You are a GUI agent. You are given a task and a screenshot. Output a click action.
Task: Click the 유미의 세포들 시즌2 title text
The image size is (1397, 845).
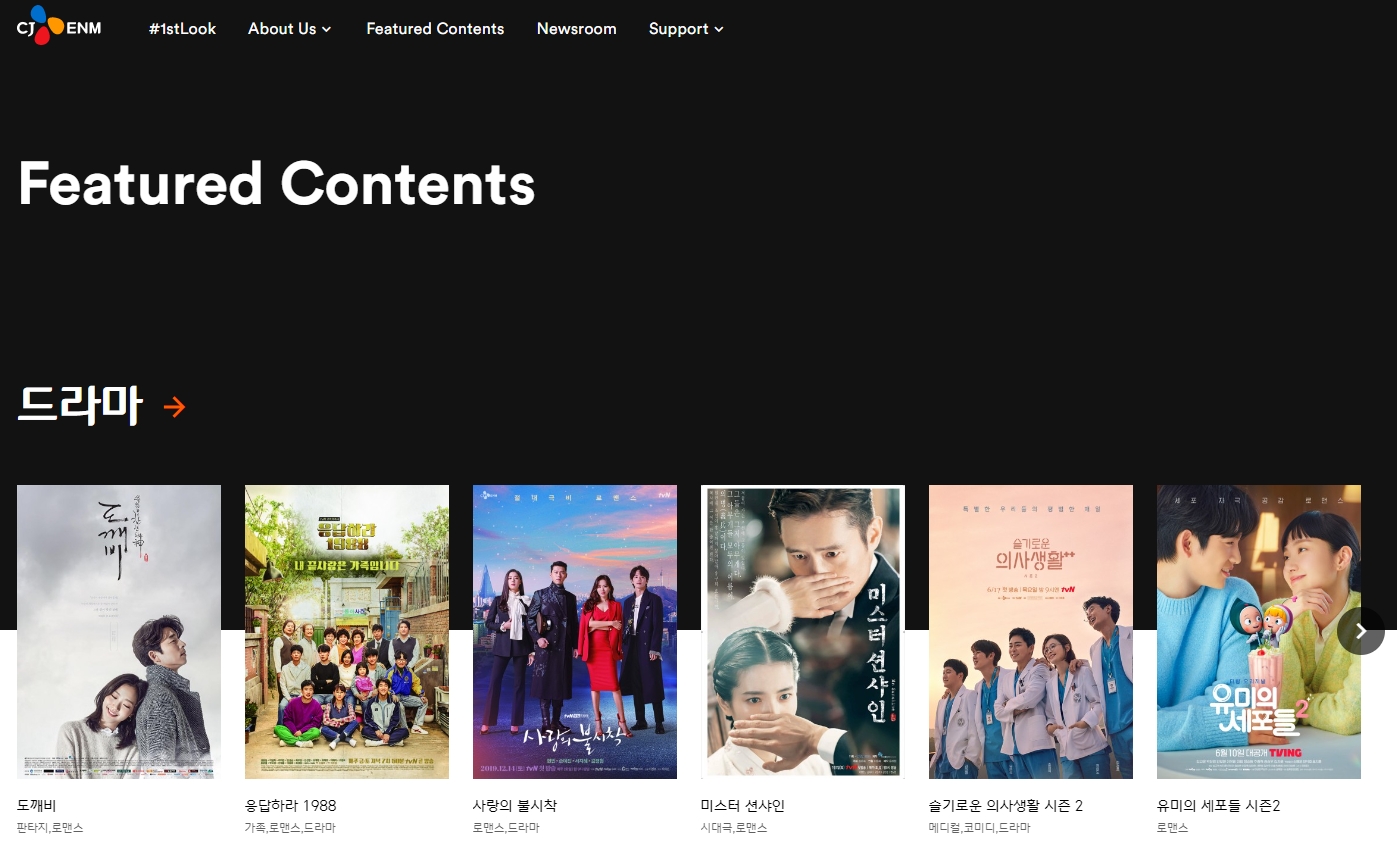(x=1219, y=806)
